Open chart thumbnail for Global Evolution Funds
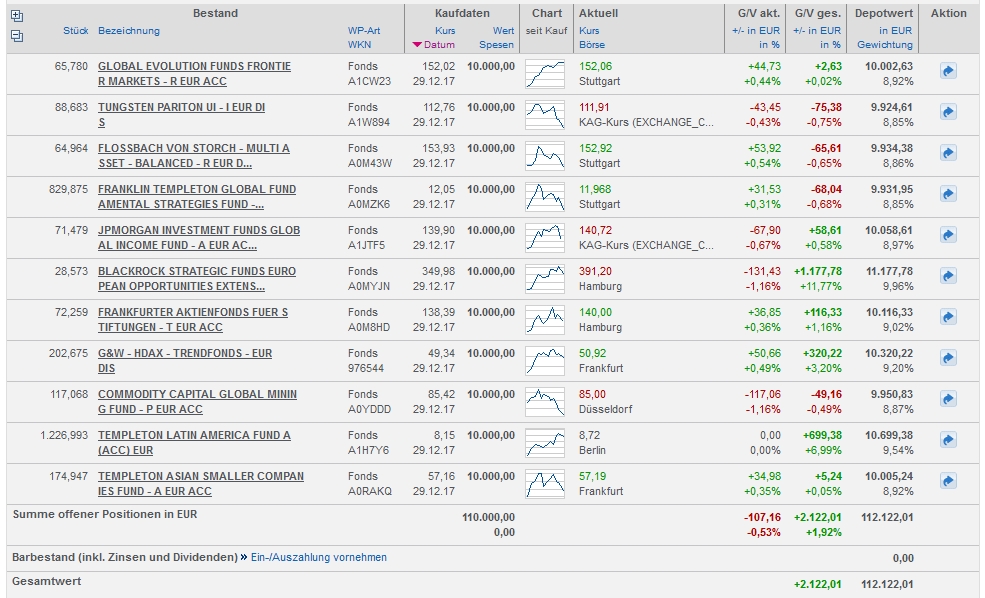This screenshot has width=985, height=598. 545,73
